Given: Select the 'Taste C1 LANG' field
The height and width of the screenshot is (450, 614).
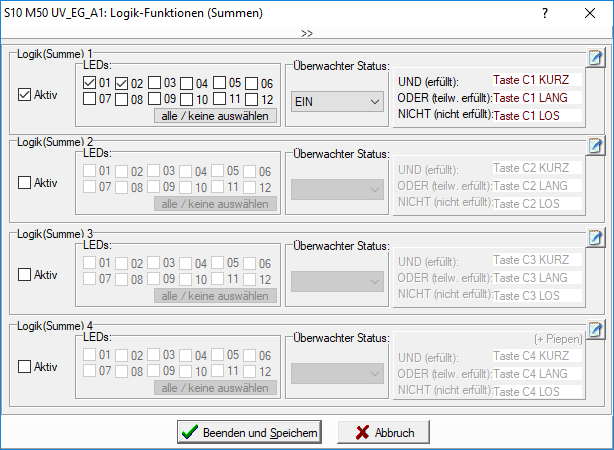Looking at the screenshot, I should click(537, 98).
